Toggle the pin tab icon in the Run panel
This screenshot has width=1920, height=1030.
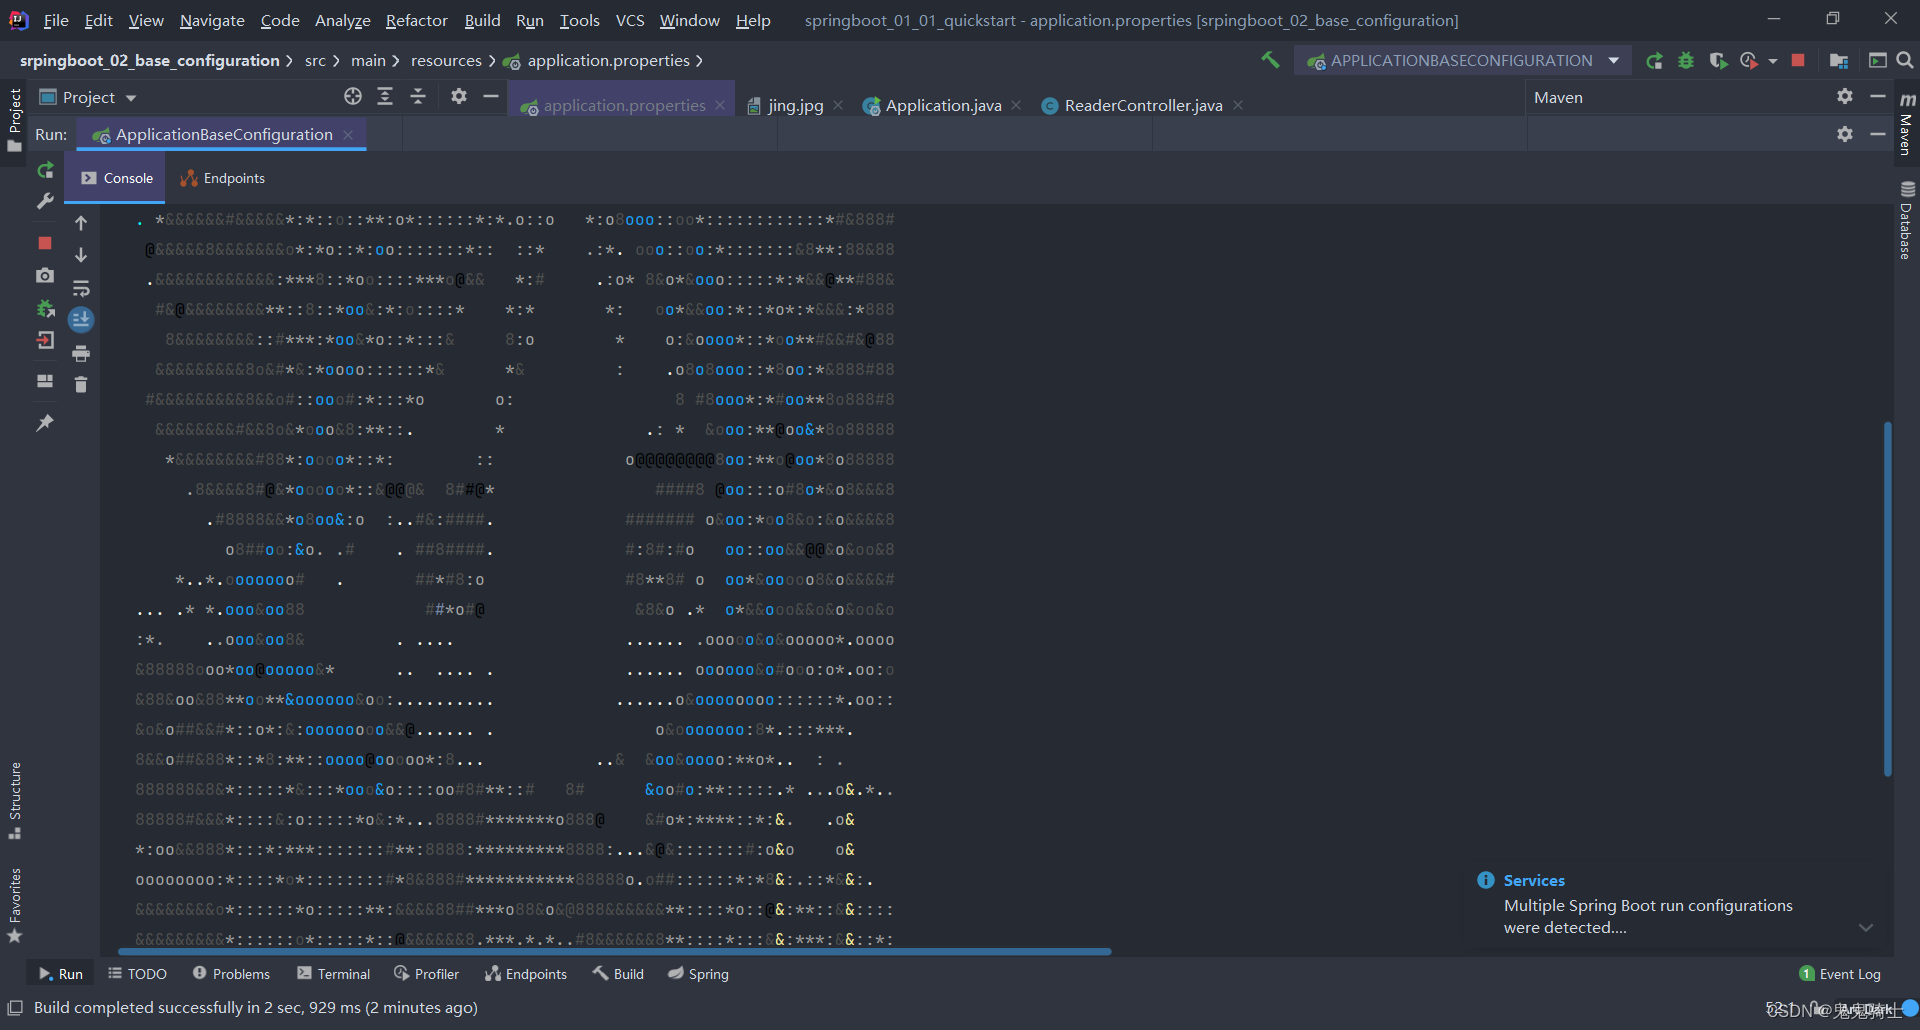point(45,423)
